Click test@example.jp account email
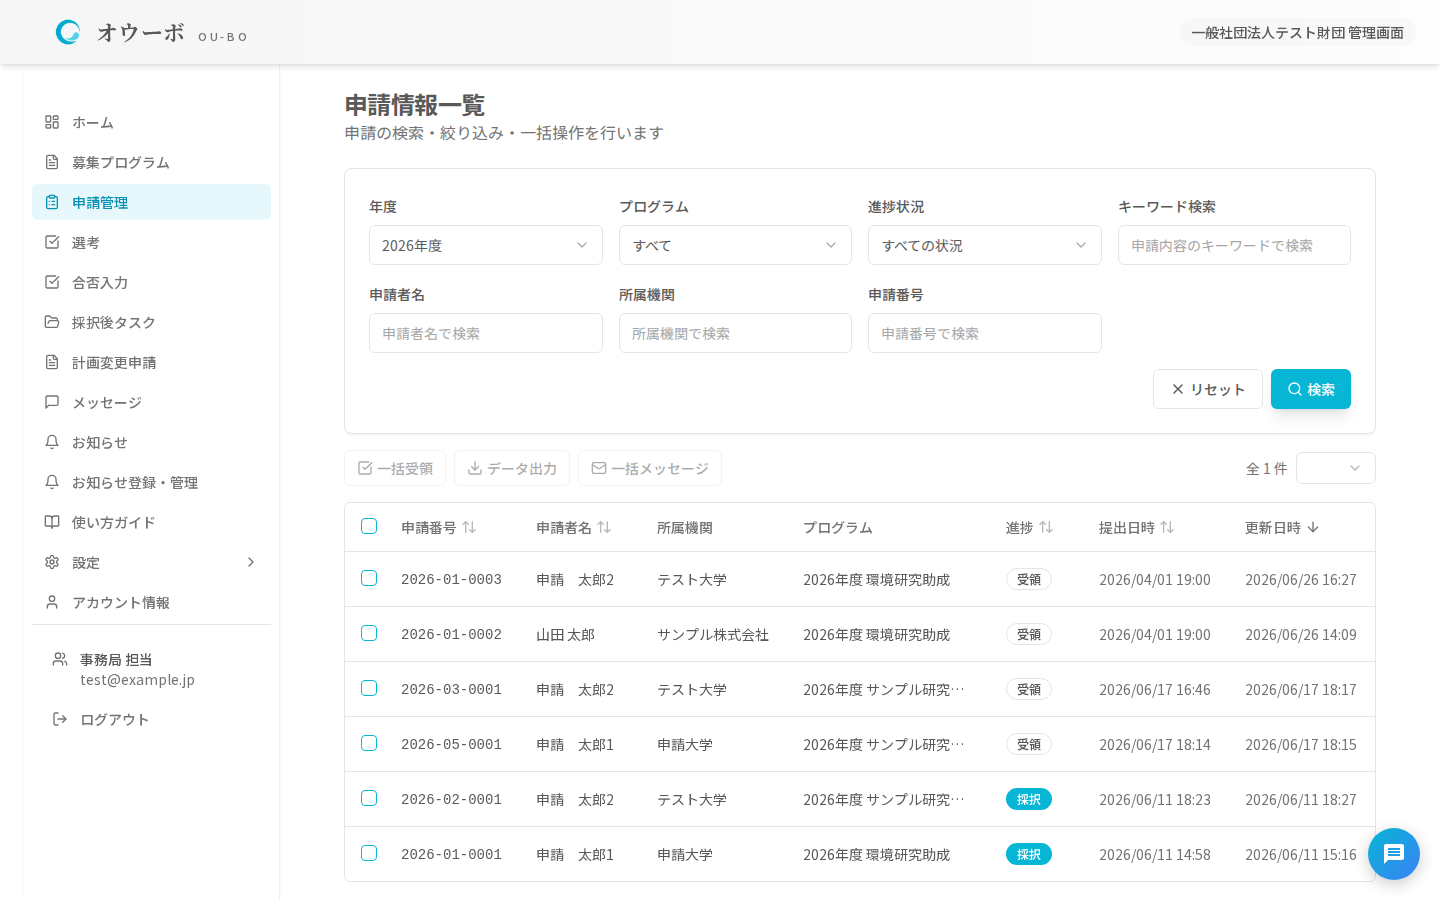Screen dimensions: 1440x900 point(137,679)
